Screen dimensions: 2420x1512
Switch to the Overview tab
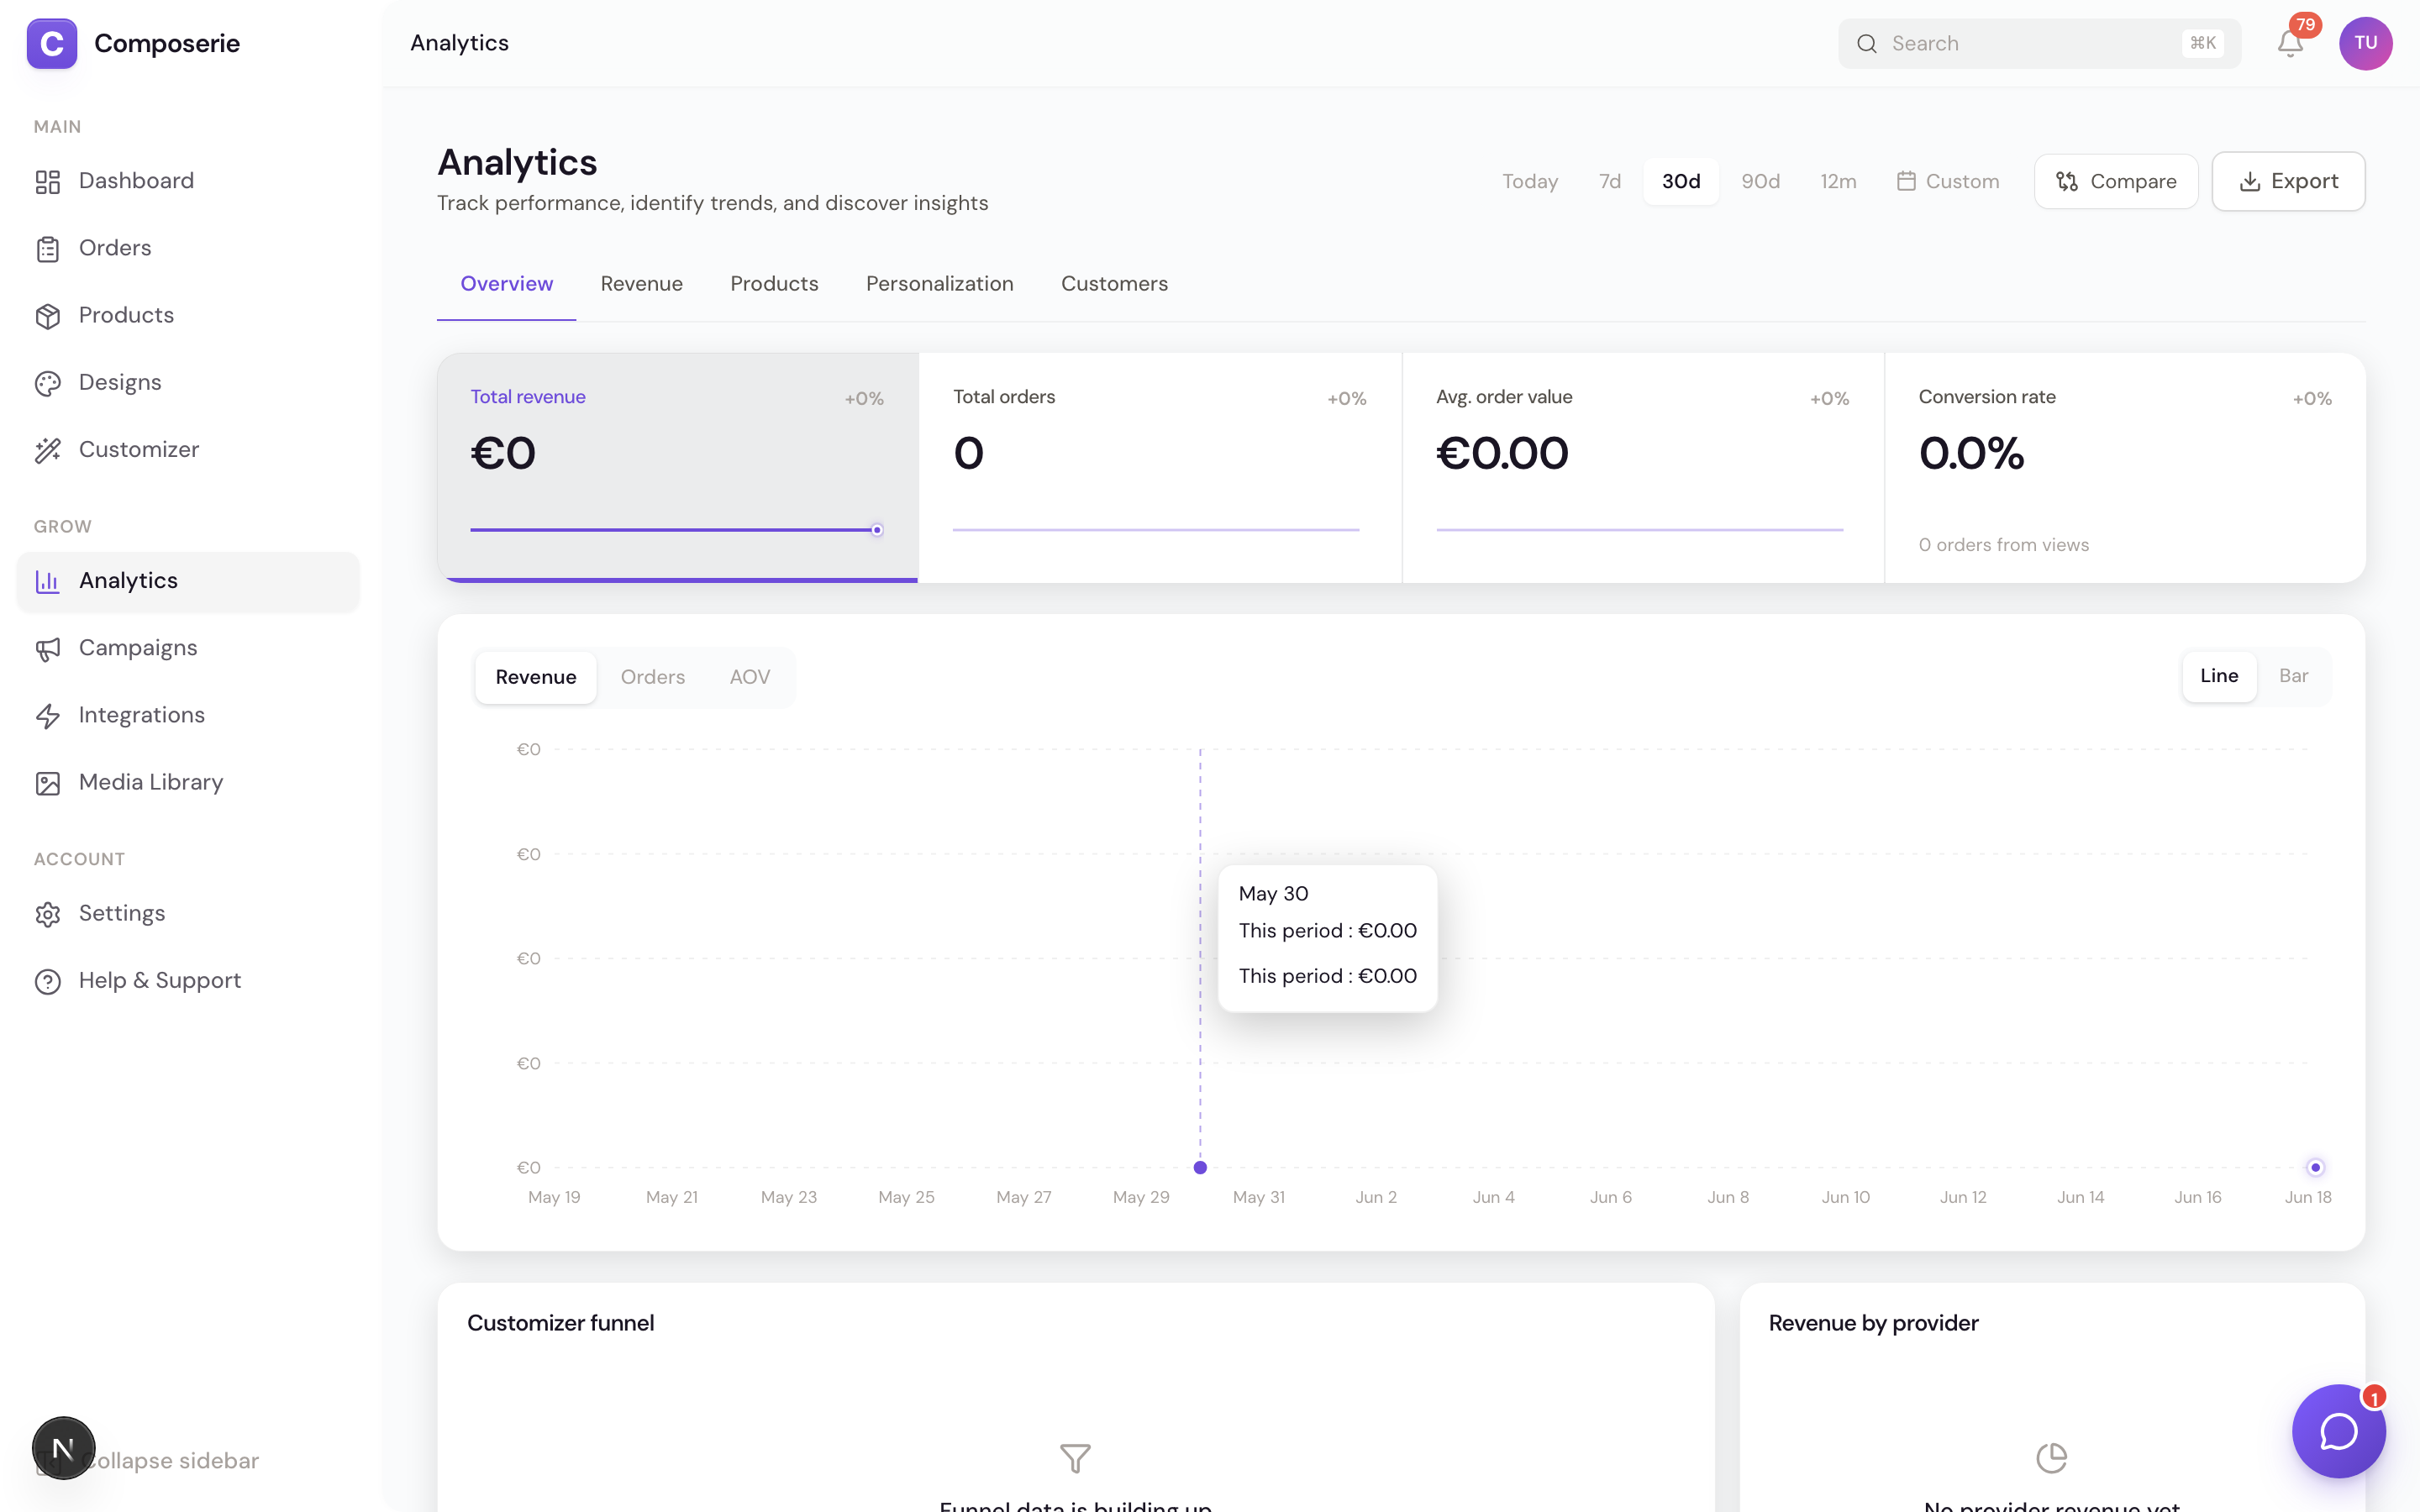pyautogui.click(x=507, y=284)
